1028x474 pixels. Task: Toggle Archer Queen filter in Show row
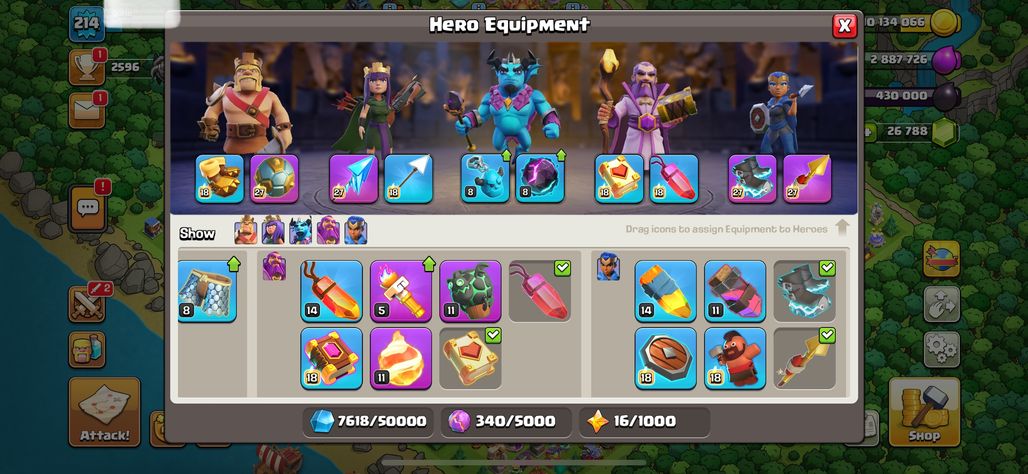(273, 230)
